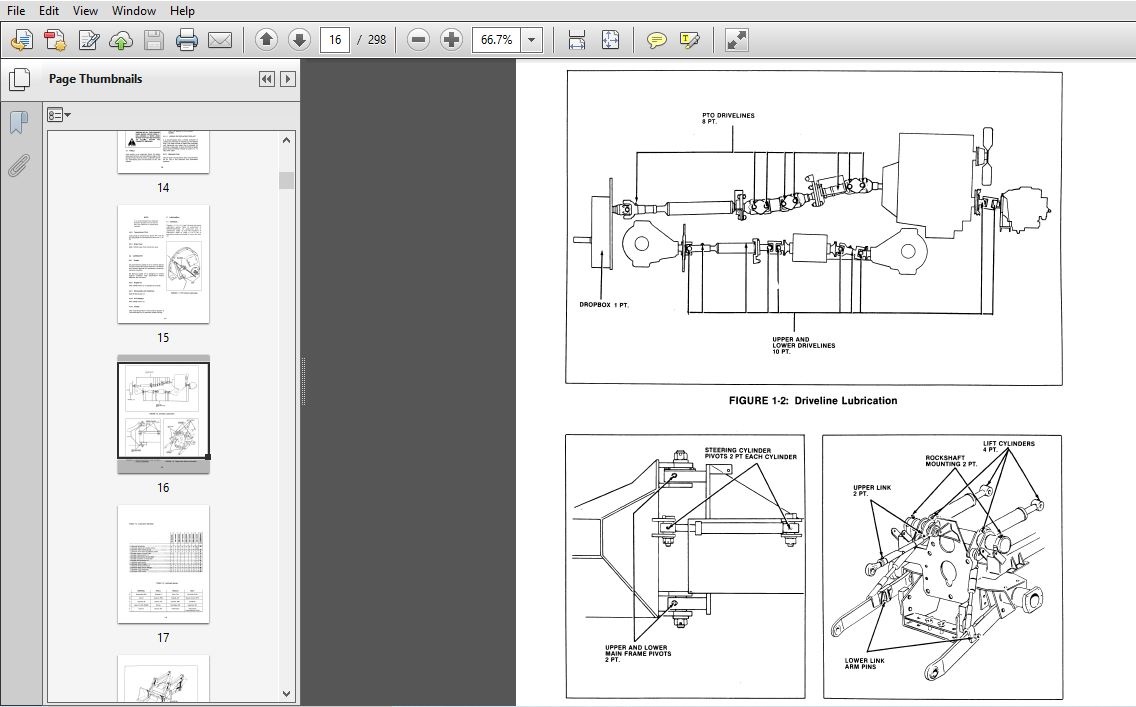Screen dimensions: 1136x707
Task: Click the "Page Thumbnails" panel title
Action: (95, 79)
